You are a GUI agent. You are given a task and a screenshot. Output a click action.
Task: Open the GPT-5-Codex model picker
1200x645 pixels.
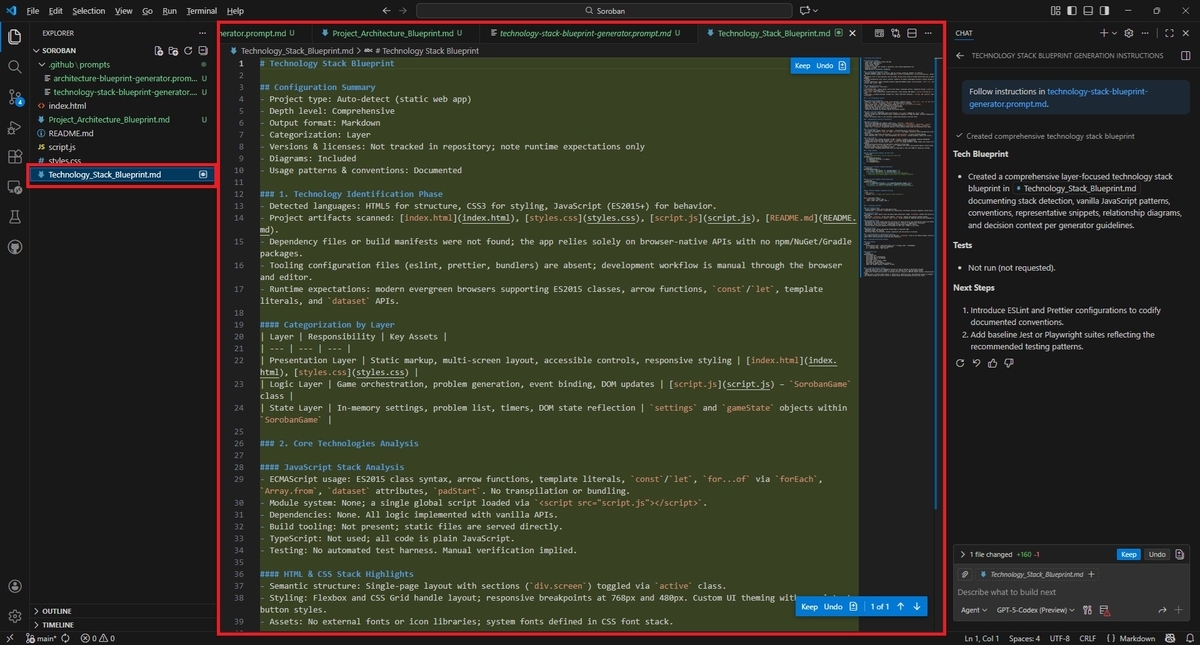pyautogui.click(x=1035, y=610)
